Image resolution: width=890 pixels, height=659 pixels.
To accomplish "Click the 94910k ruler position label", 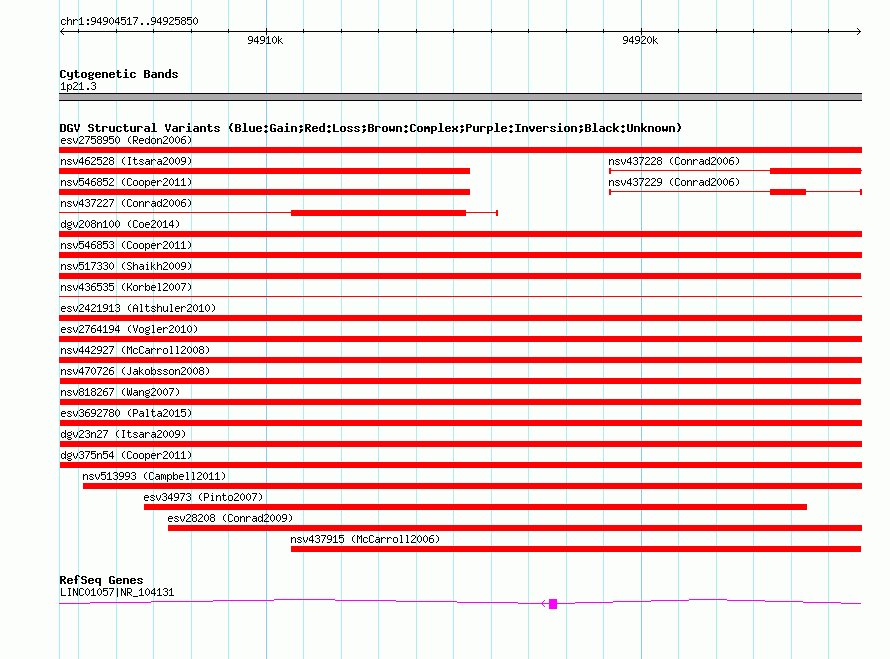I will click(265, 40).
